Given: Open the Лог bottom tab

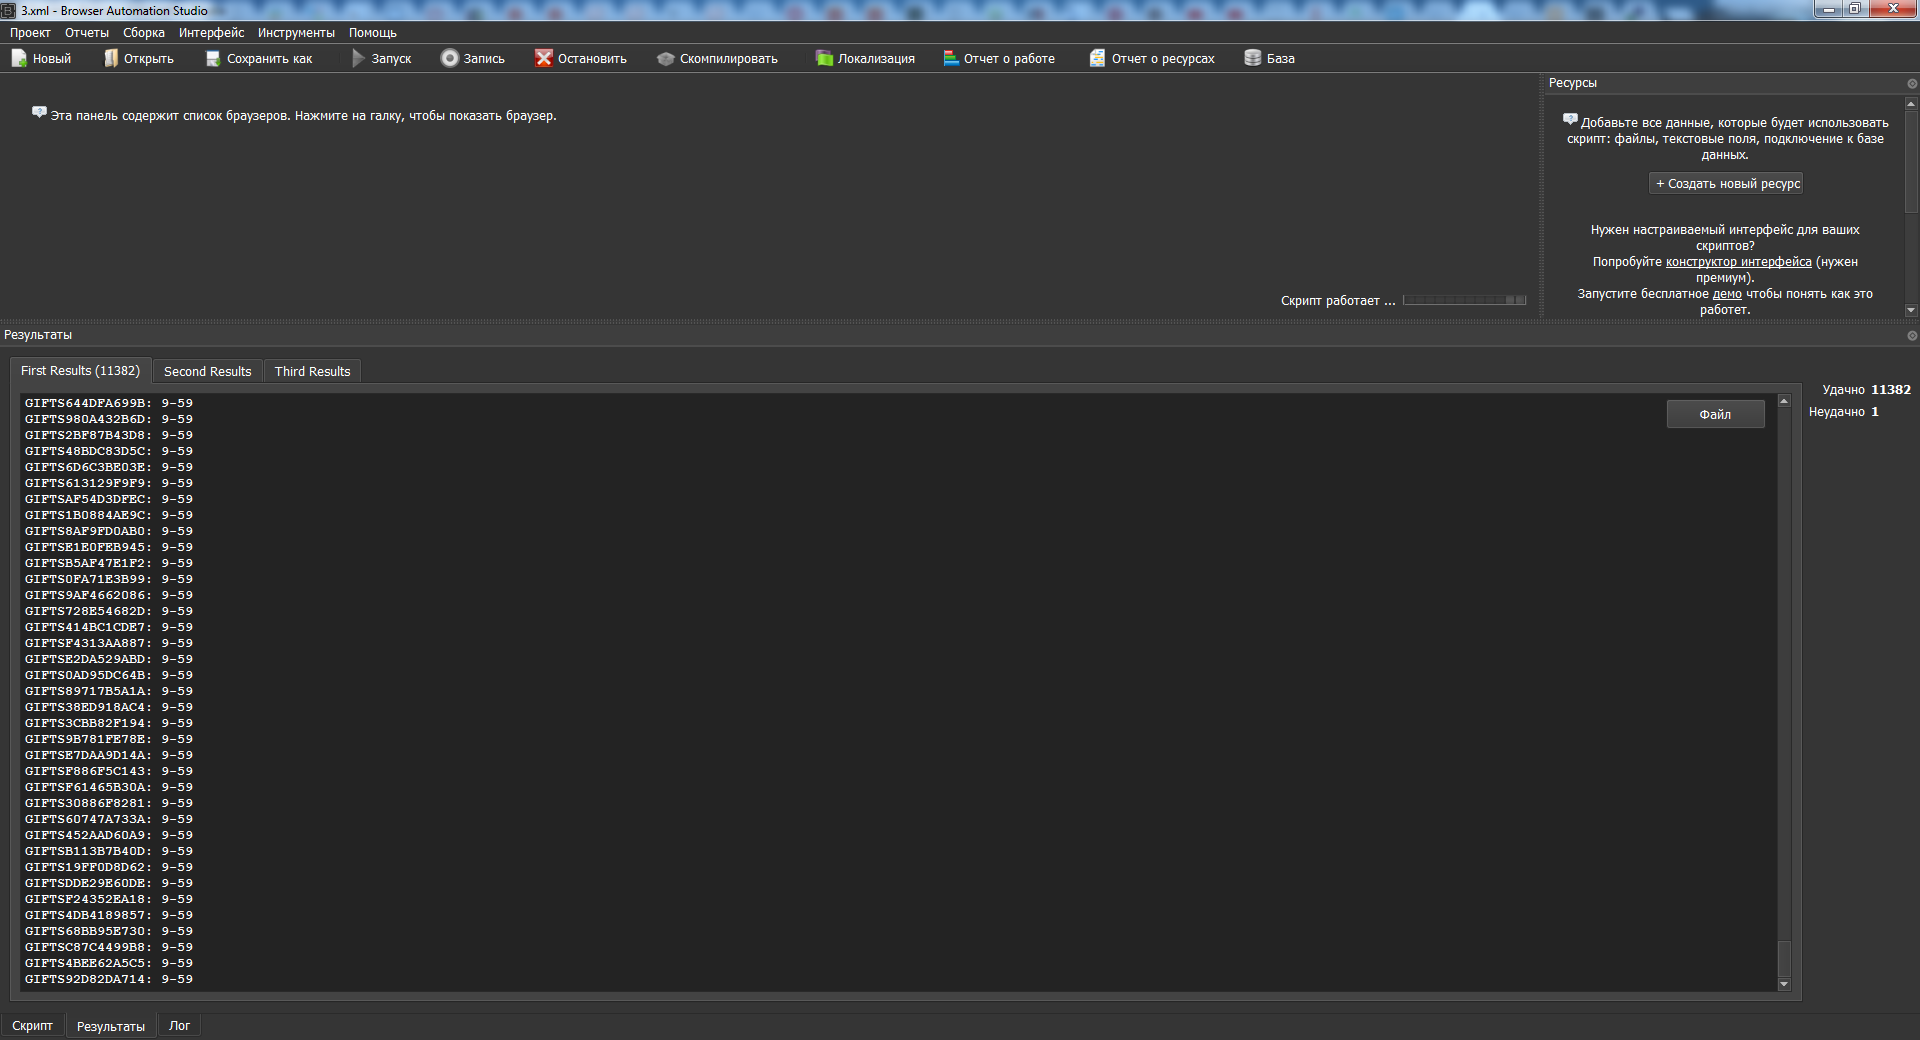Looking at the screenshot, I should click(179, 1026).
